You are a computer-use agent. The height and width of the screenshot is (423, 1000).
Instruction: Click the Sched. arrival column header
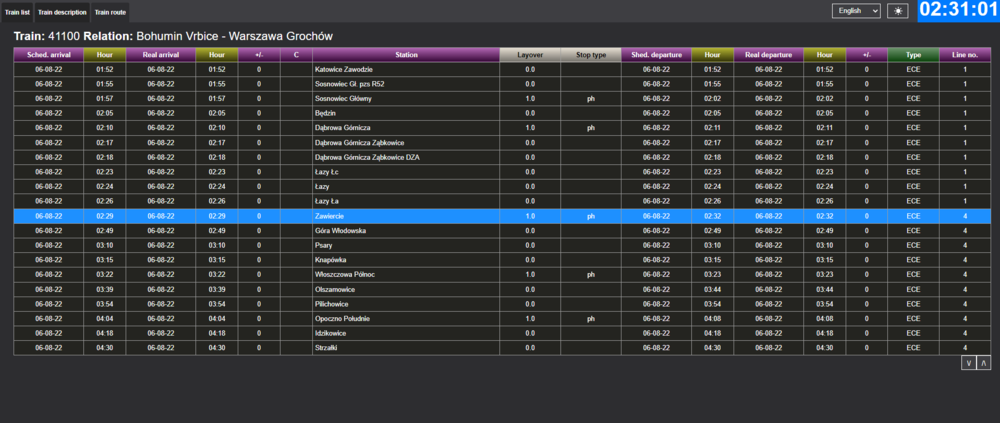(x=48, y=55)
